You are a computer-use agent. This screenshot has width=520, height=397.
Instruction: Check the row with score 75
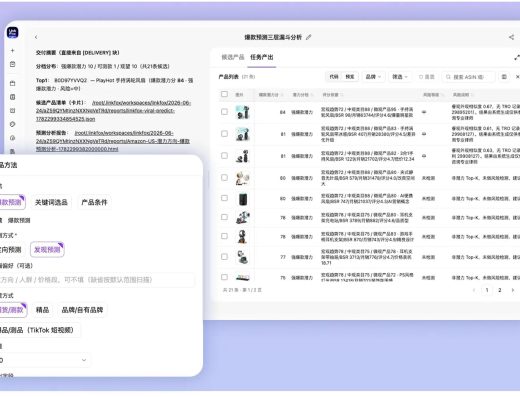[224, 277]
